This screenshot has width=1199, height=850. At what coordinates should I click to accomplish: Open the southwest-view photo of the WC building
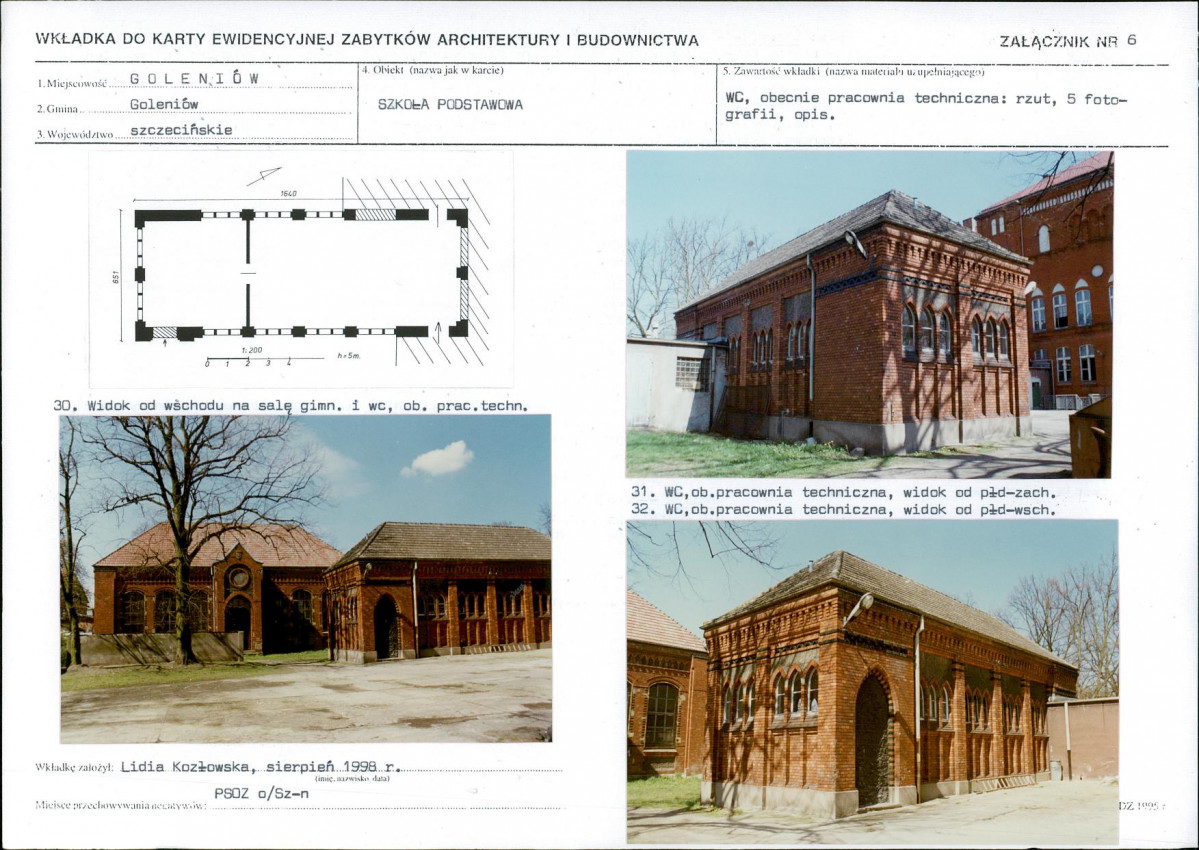(869, 314)
